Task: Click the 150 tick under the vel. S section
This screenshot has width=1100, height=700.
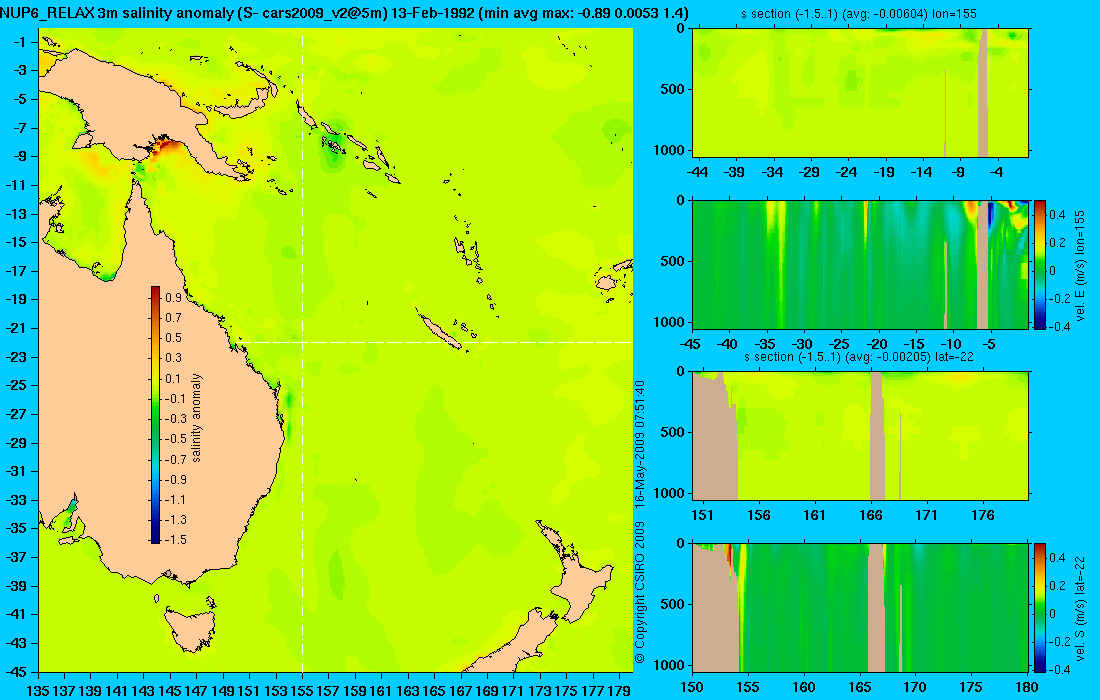Action: coord(692,687)
